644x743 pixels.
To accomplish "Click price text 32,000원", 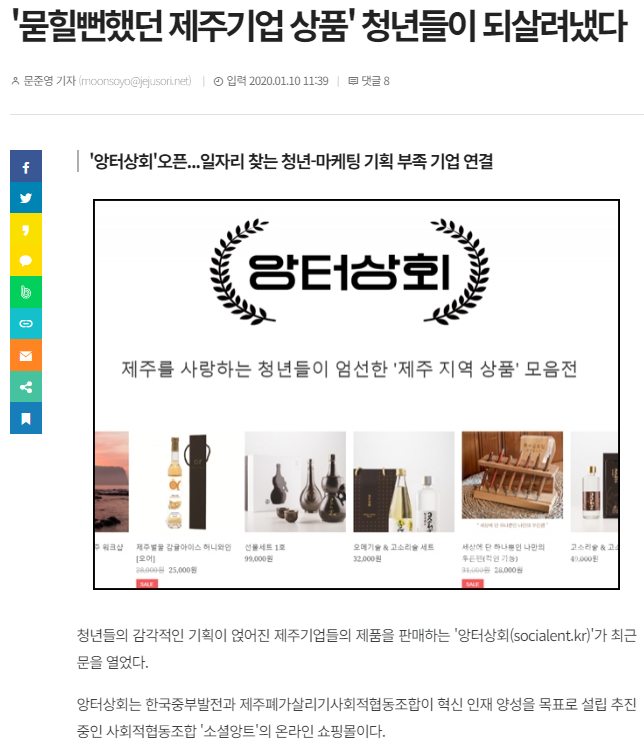I will click(367, 559).
